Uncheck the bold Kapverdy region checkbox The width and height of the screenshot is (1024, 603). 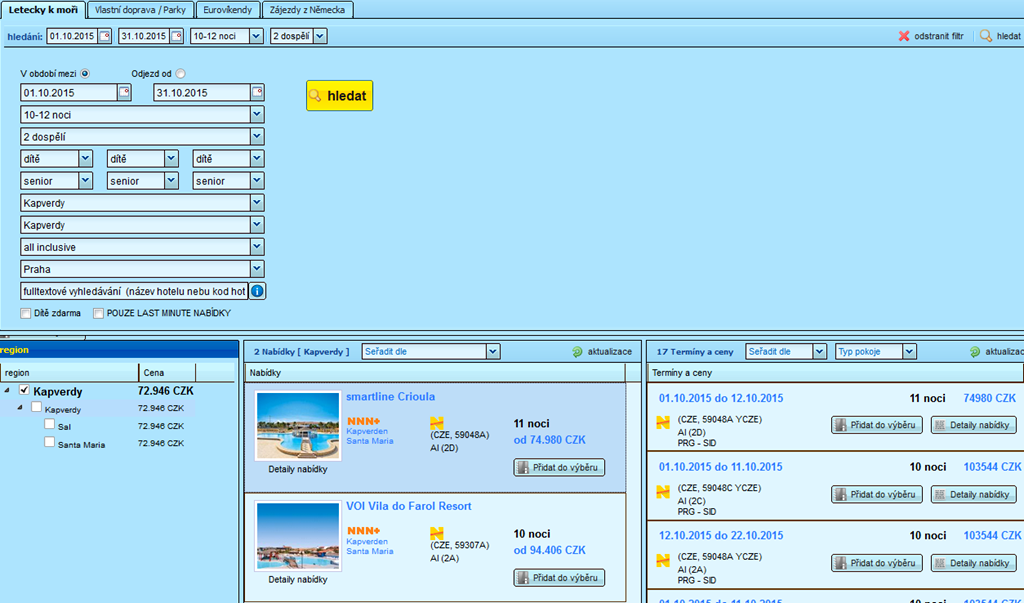click(24, 390)
